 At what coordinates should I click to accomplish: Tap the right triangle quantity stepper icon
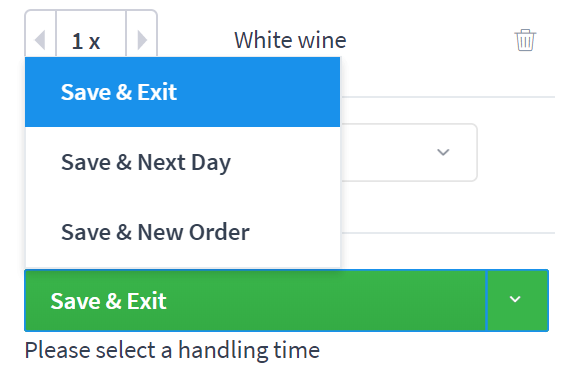click(142, 40)
